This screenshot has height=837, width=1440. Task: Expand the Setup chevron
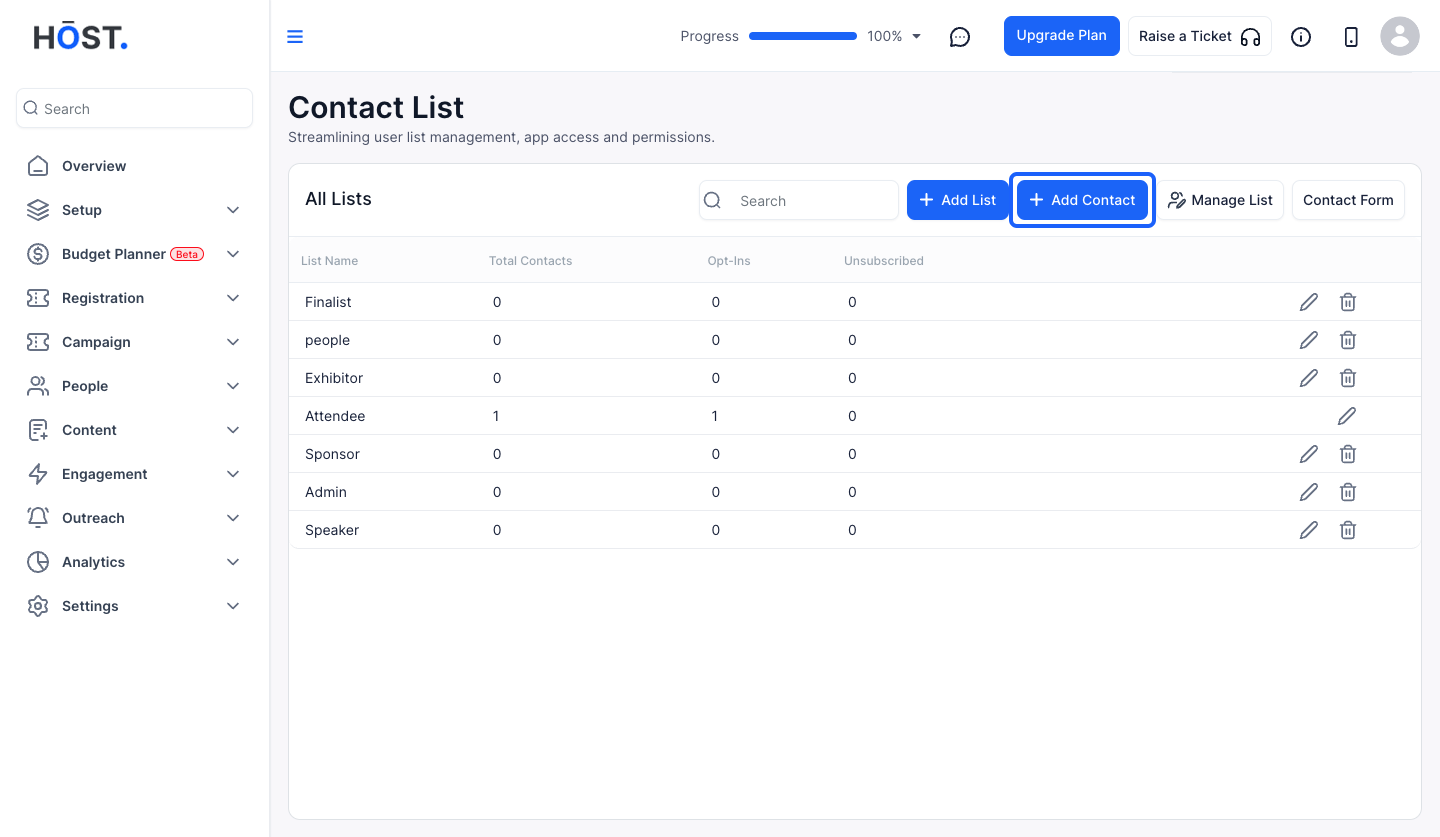[x=233, y=210]
